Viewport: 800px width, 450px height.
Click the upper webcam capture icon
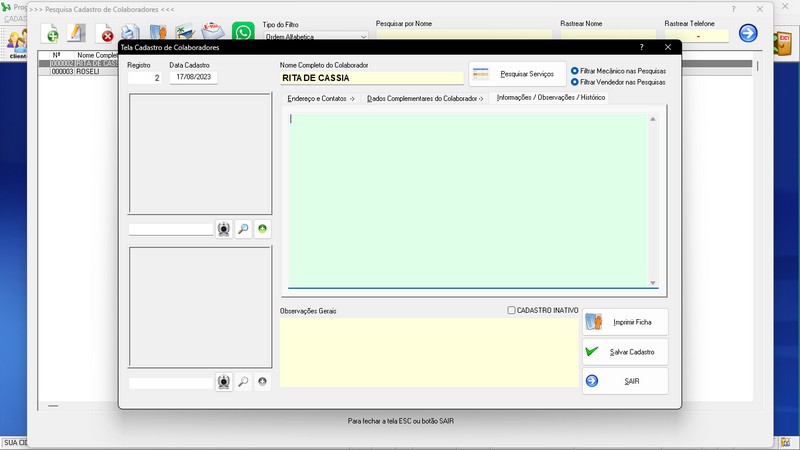[223, 229]
